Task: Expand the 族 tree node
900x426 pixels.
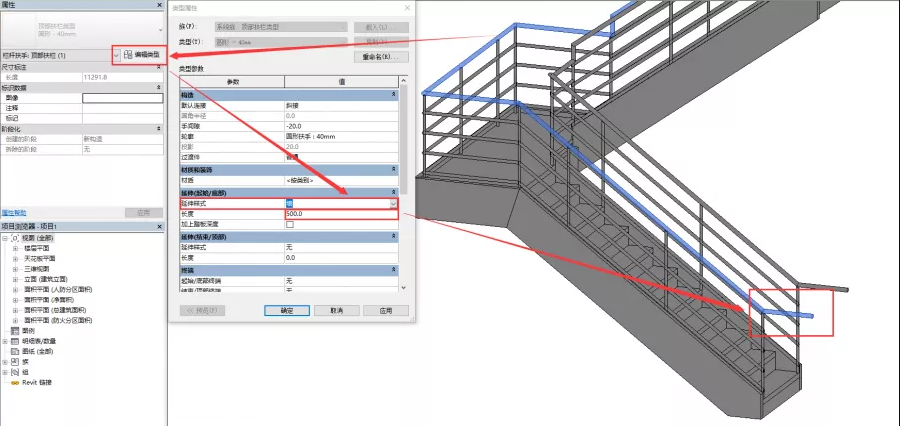Action: pyautogui.click(x=5, y=361)
